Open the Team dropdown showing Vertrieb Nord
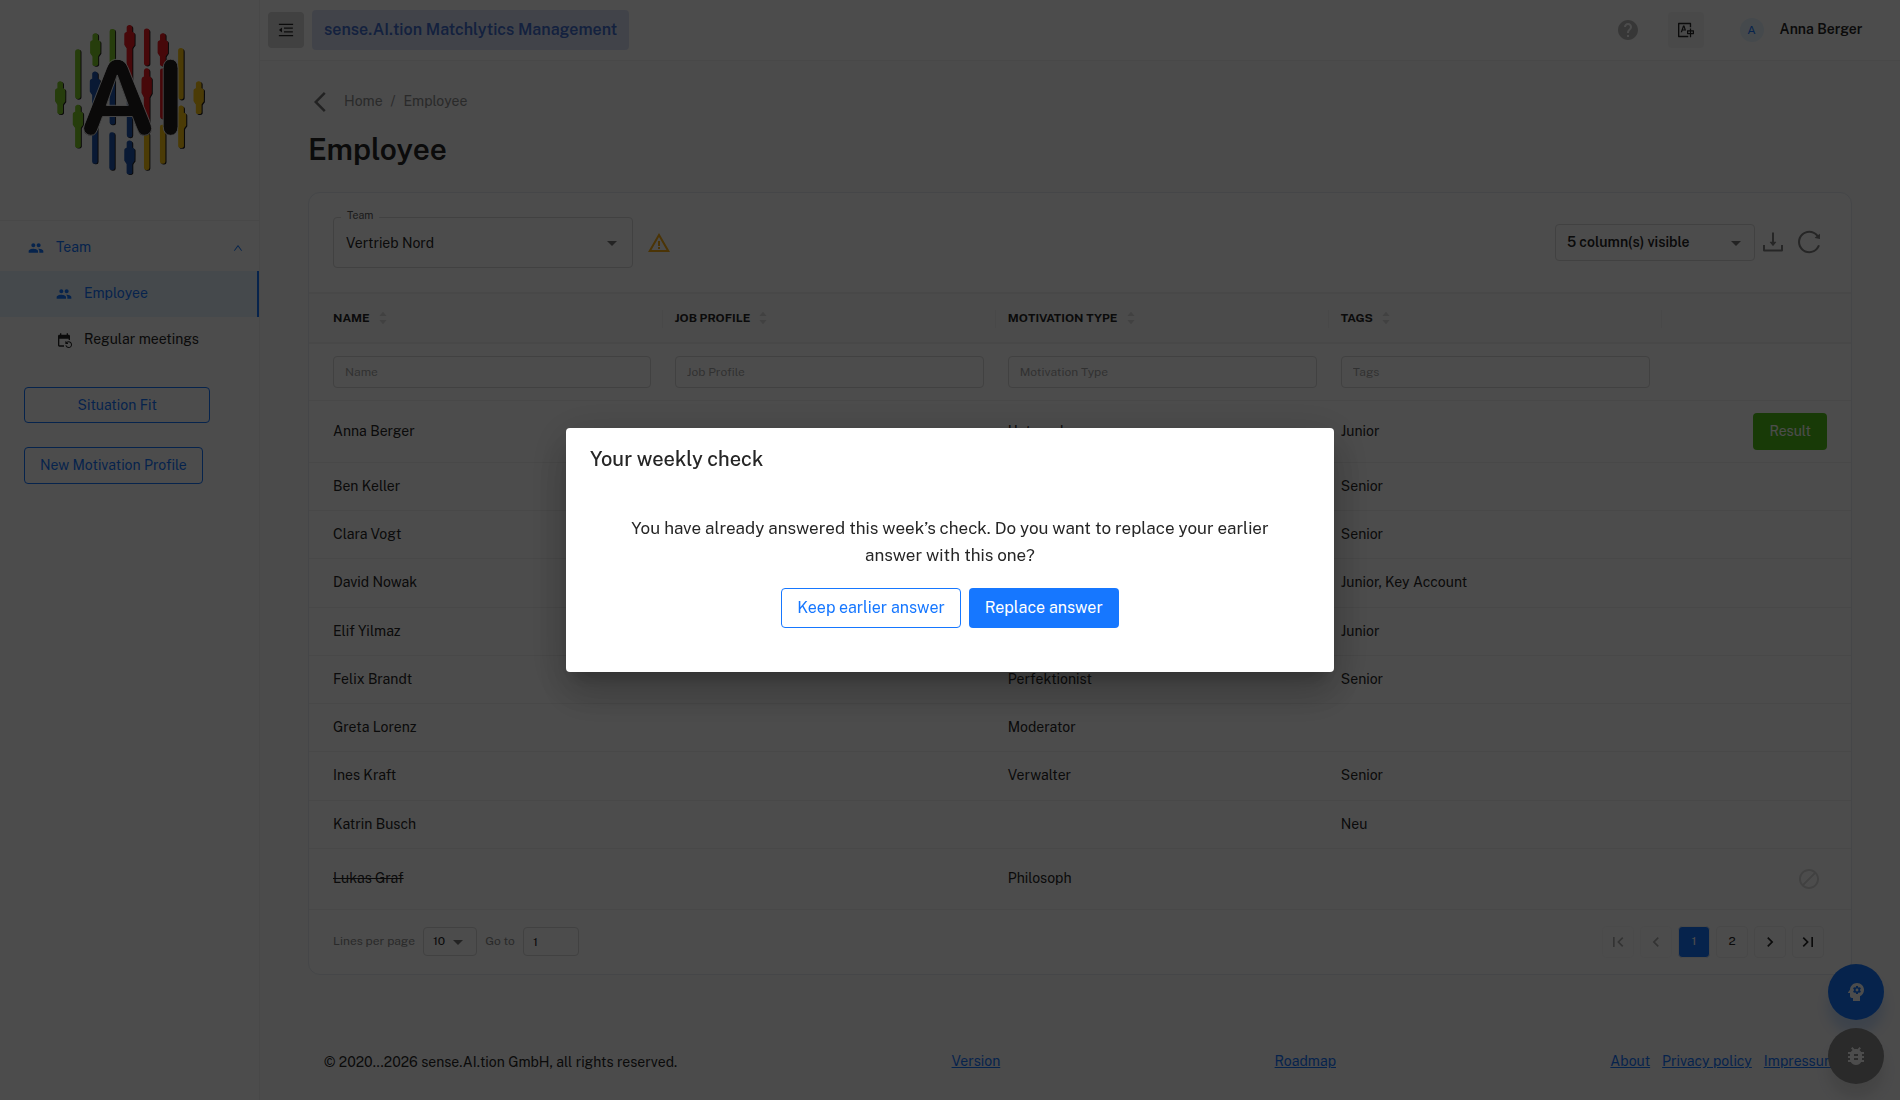Screen dimensions: 1900x1100 (x=483, y=243)
